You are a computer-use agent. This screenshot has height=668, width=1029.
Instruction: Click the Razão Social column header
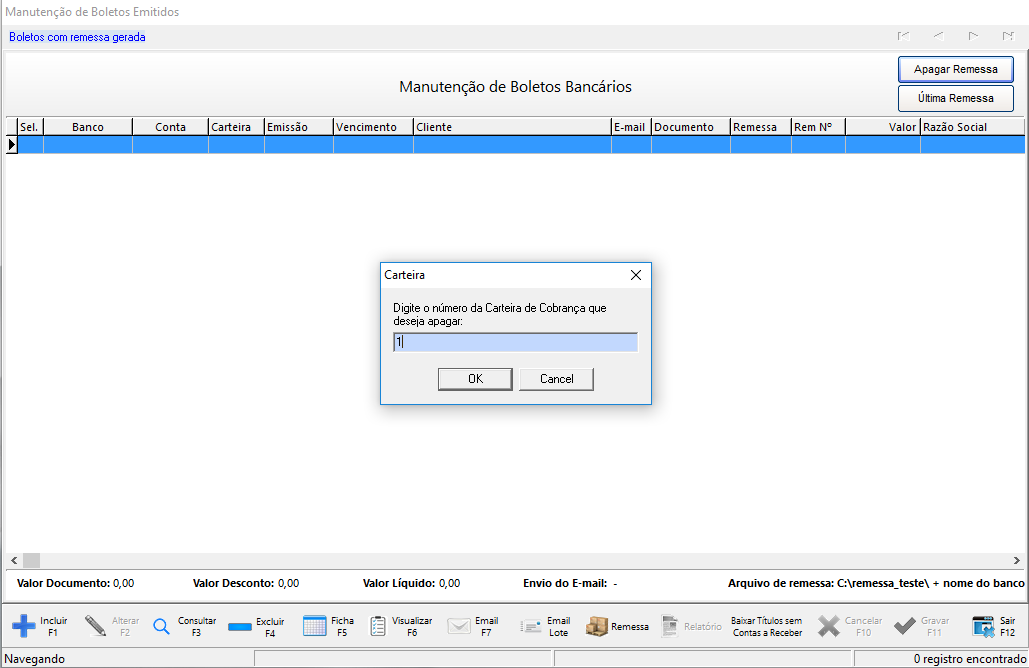(973, 127)
